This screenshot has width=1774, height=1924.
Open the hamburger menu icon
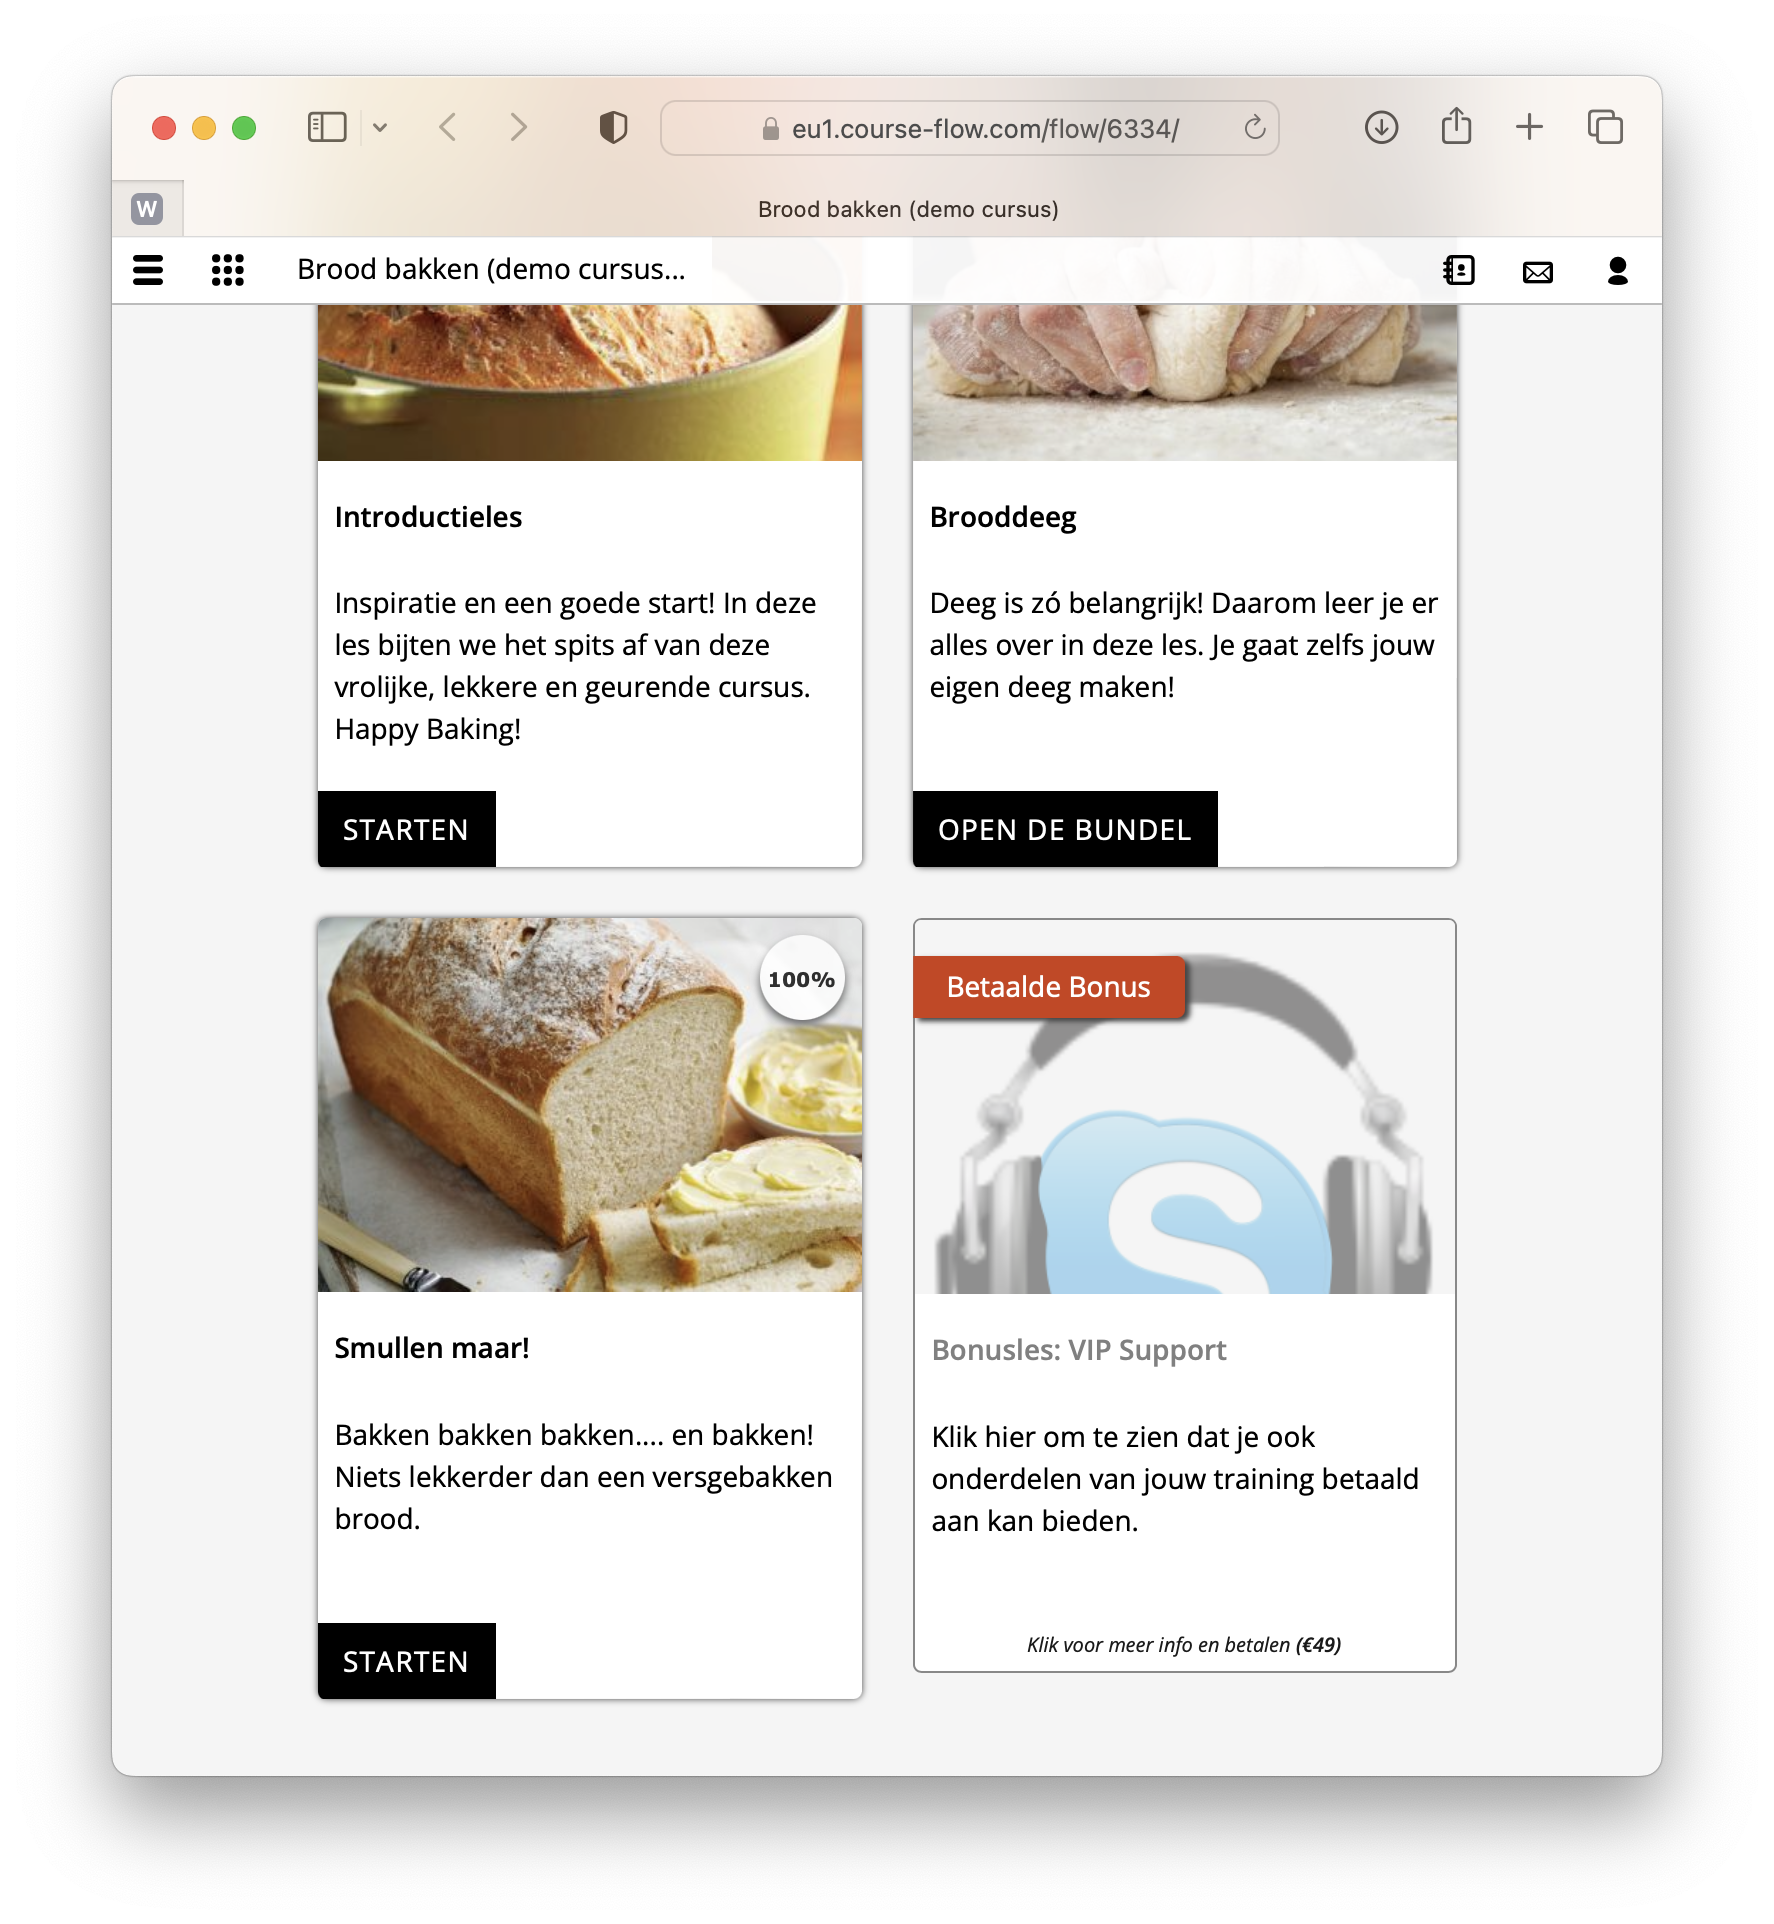click(x=148, y=270)
